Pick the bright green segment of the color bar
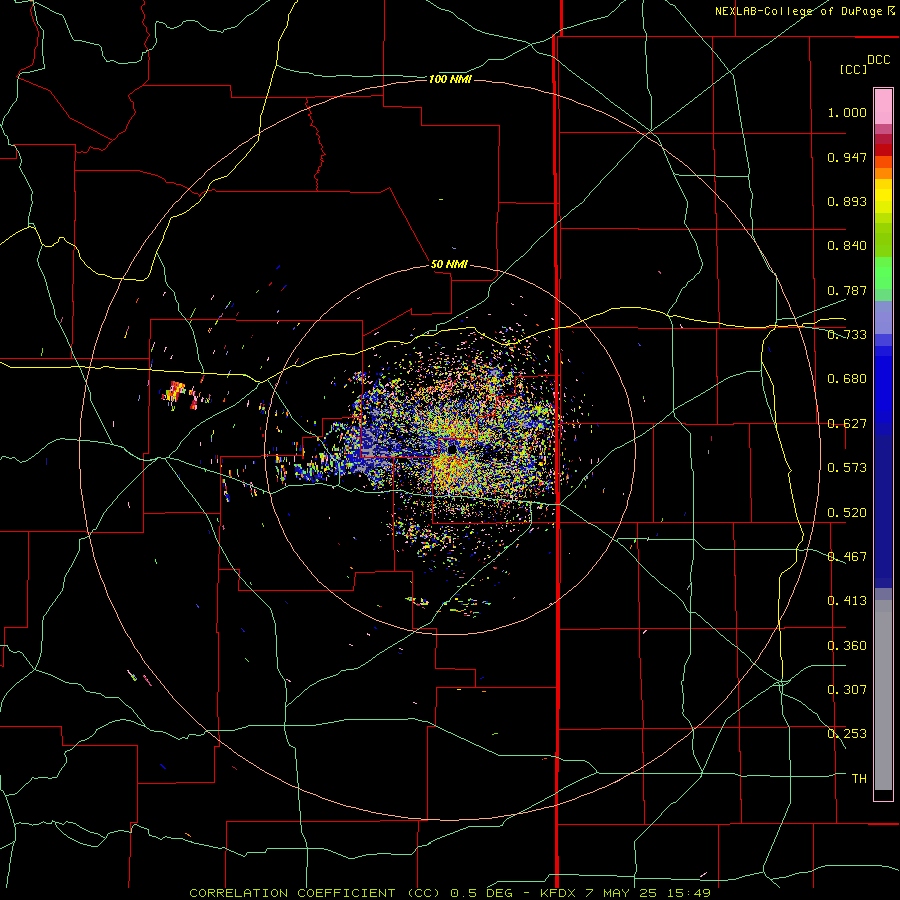 pyautogui.click(x=883, y=273)
